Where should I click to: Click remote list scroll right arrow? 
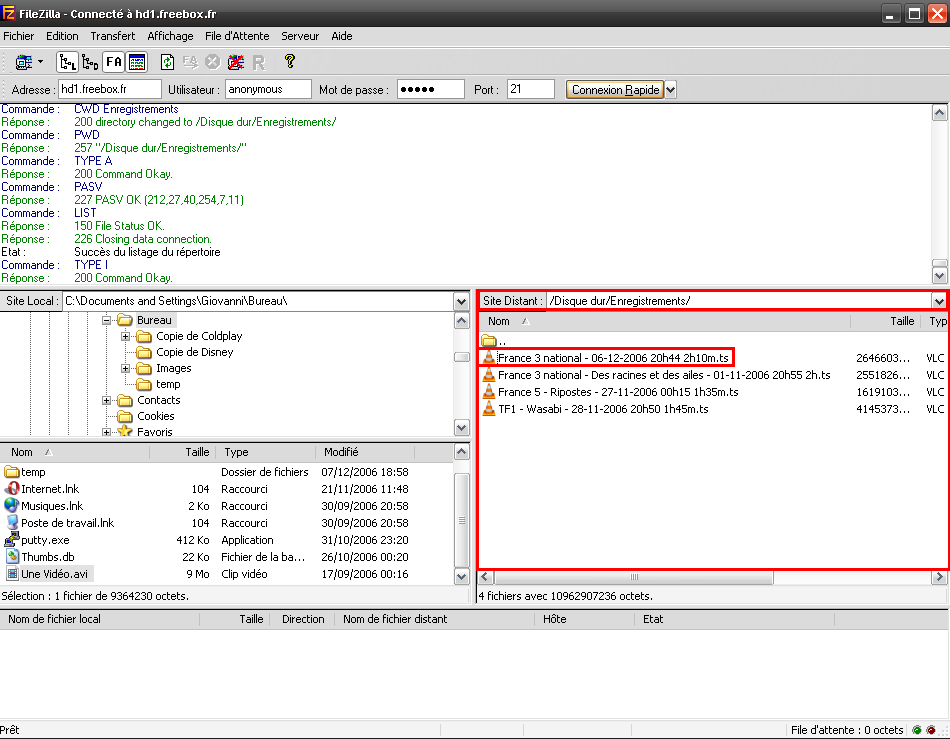click(x=939, y=577)
